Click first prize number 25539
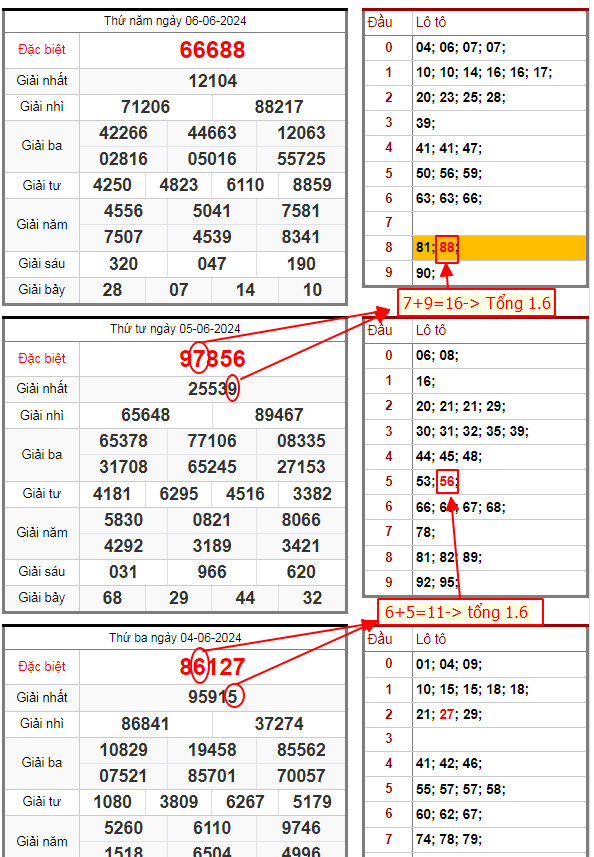594x857 pixels. click(x=213, y=389)
